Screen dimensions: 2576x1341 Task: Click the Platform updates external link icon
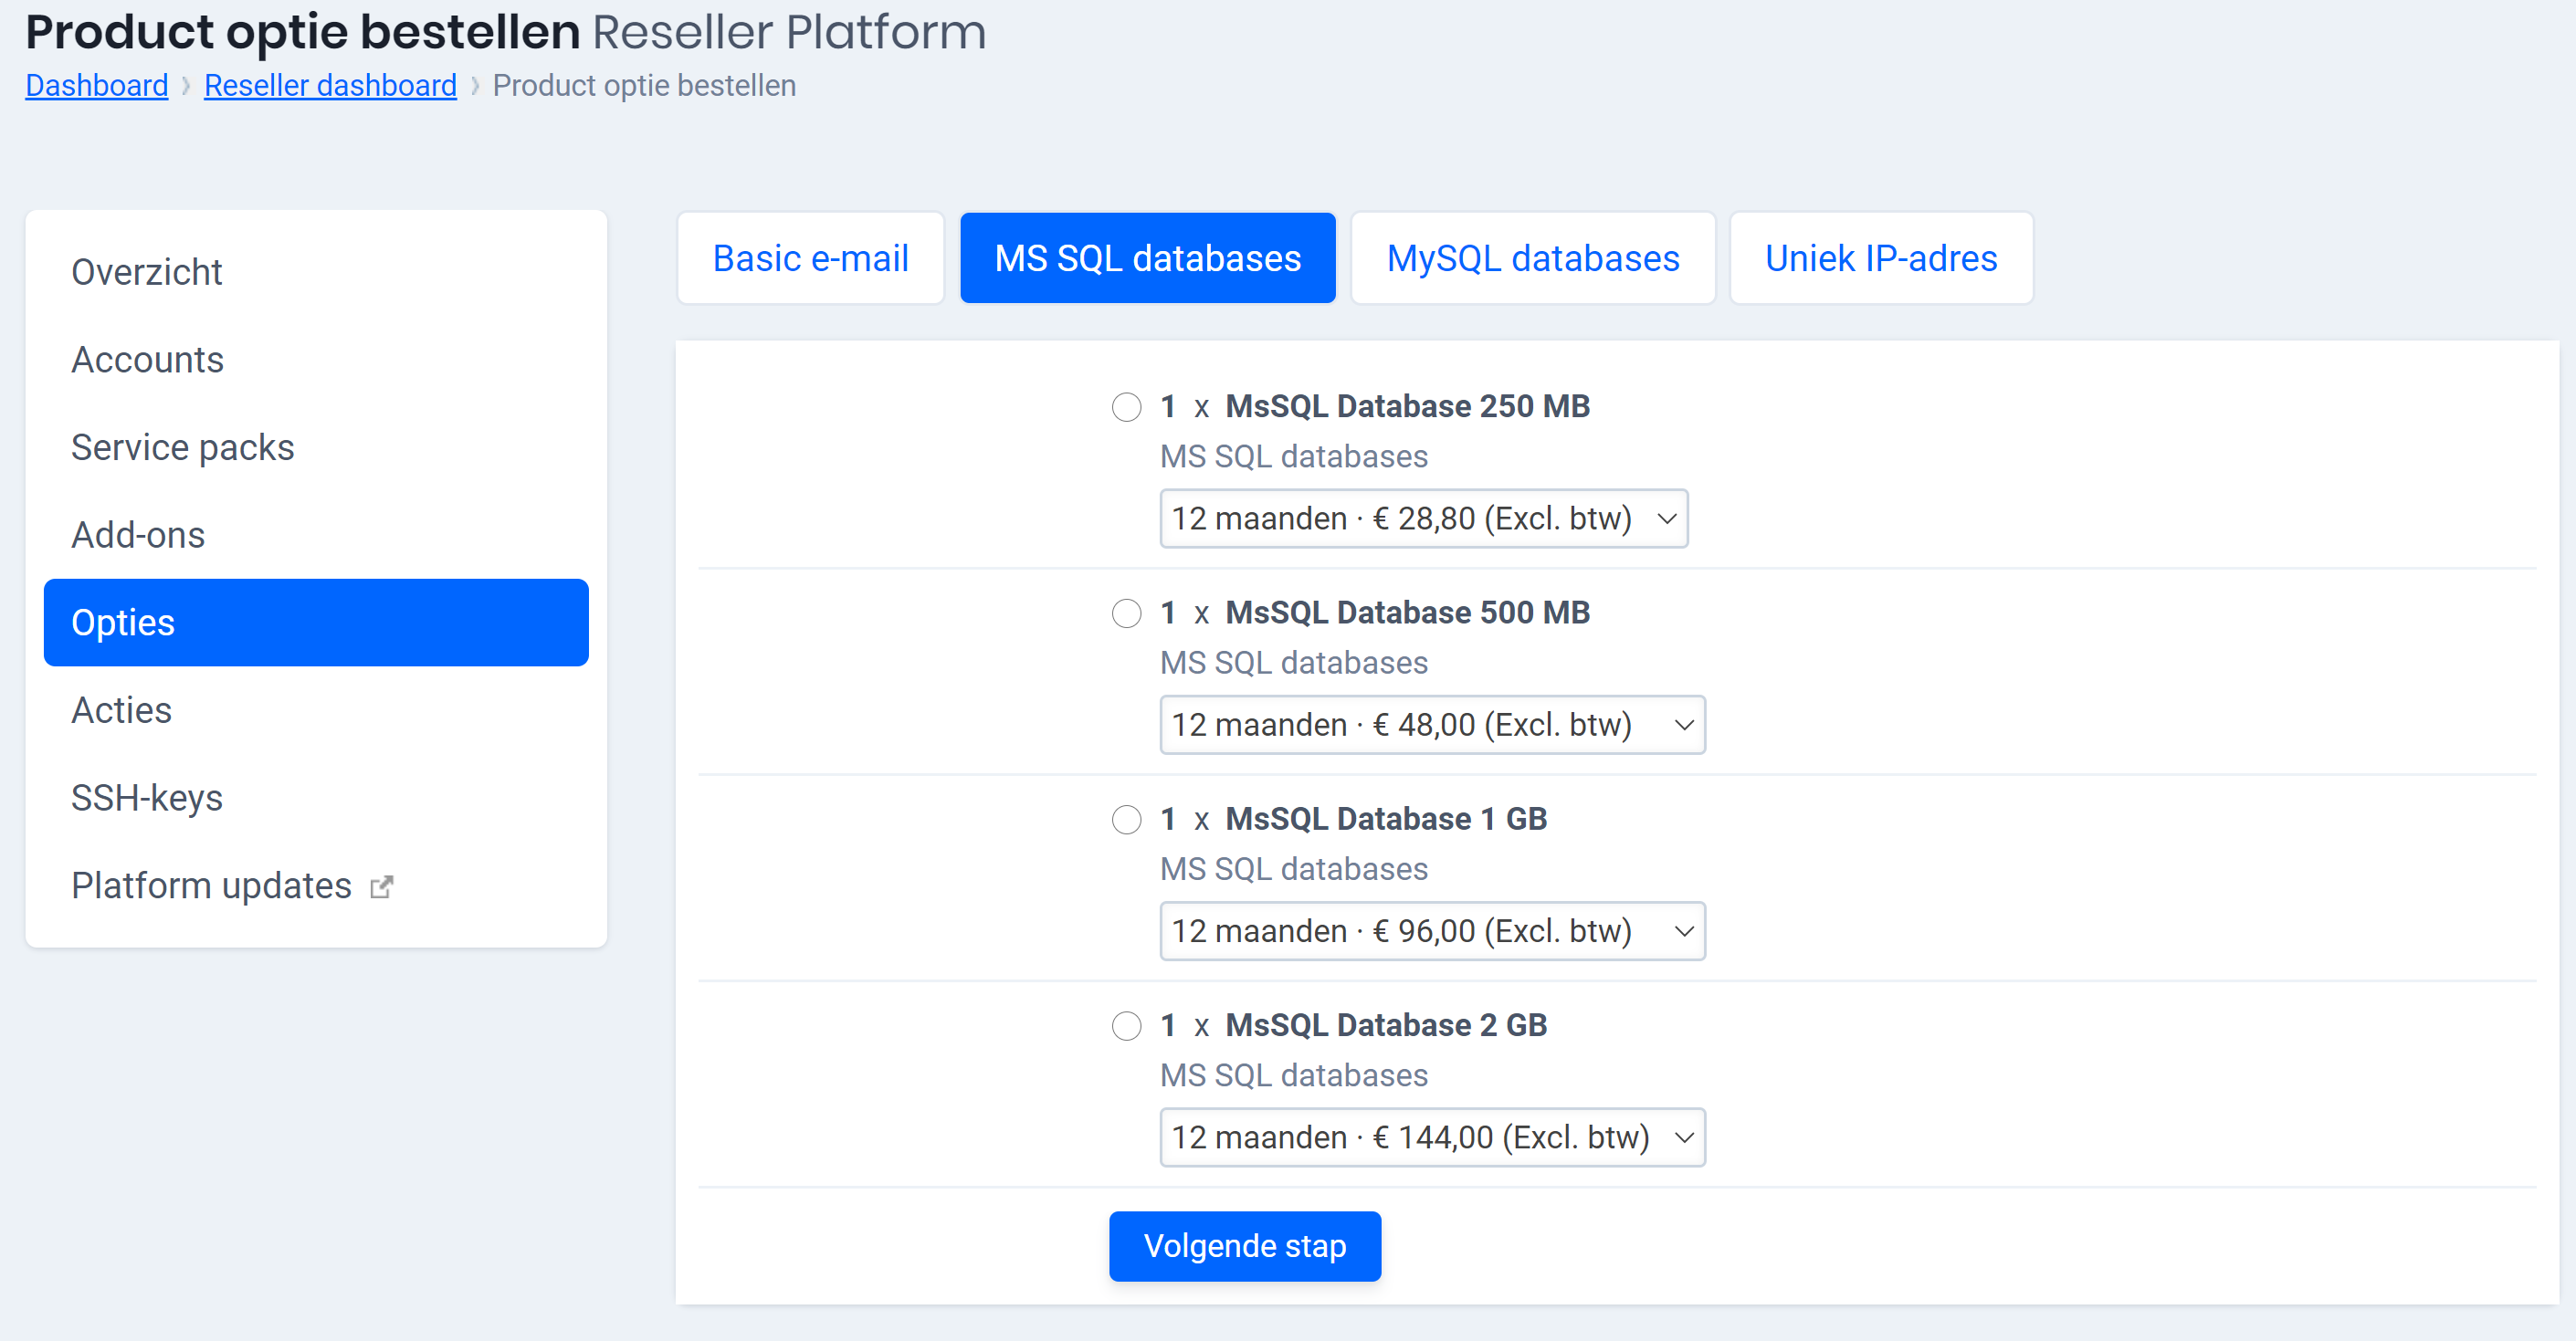pos(381,887)
